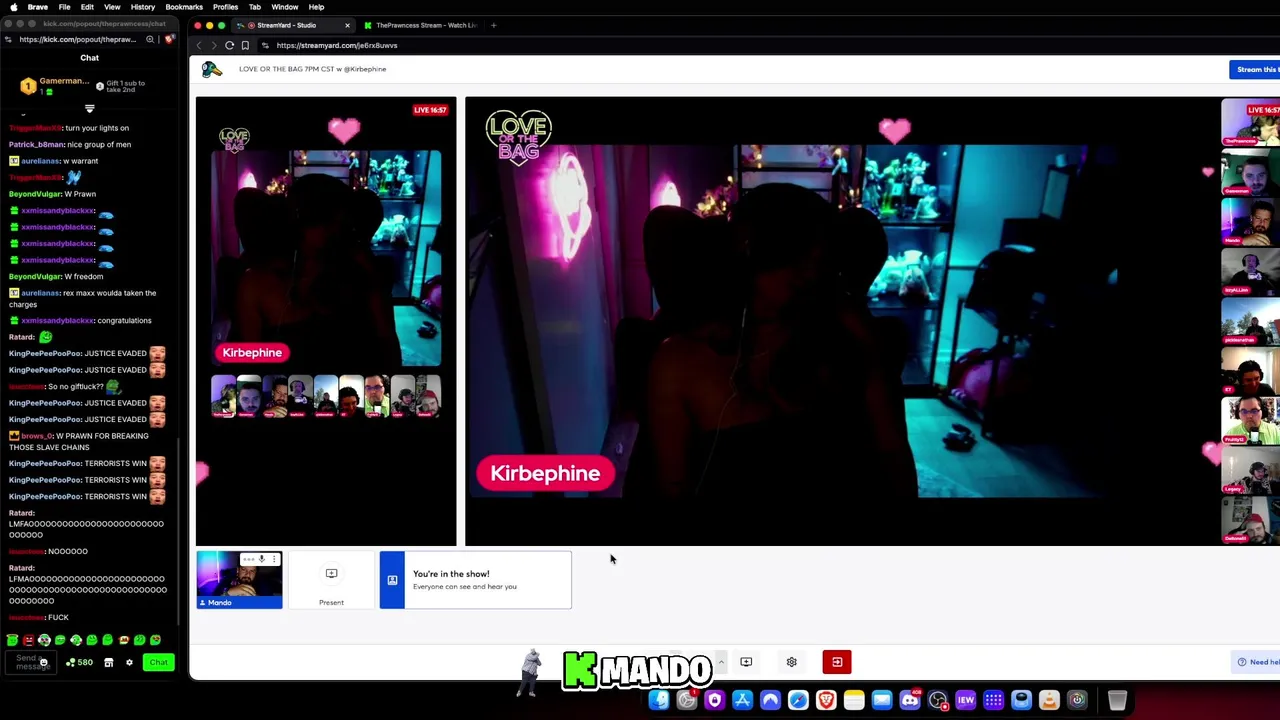
Task: Click Gamerman top gifter entry
Action: (x=54, y=86)
